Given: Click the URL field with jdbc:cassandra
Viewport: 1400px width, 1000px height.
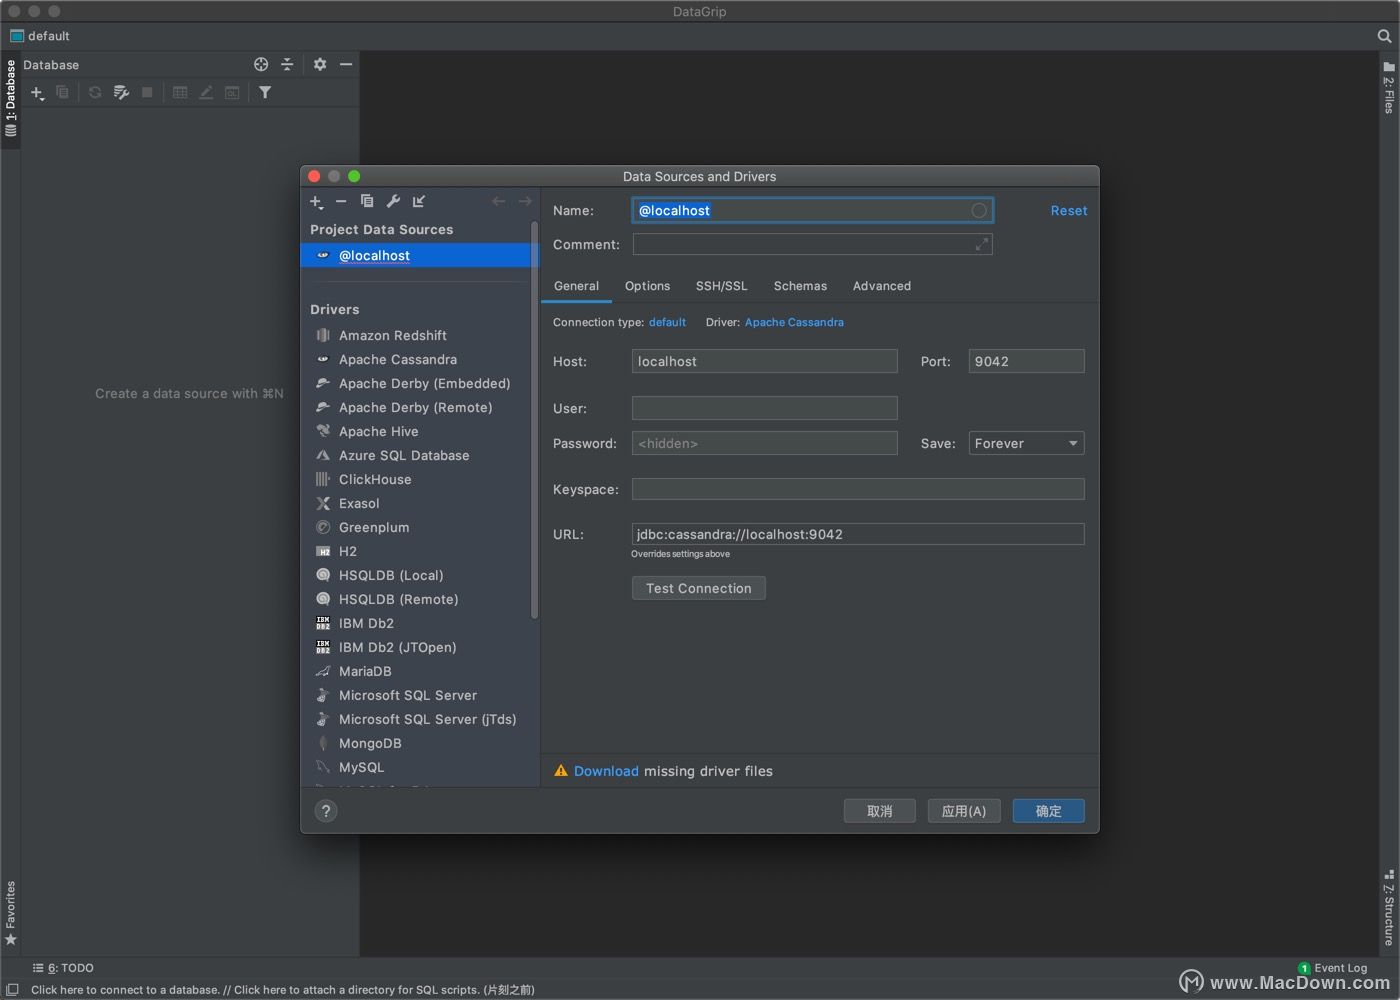Looking at the screenshot, I should [858, 534].
